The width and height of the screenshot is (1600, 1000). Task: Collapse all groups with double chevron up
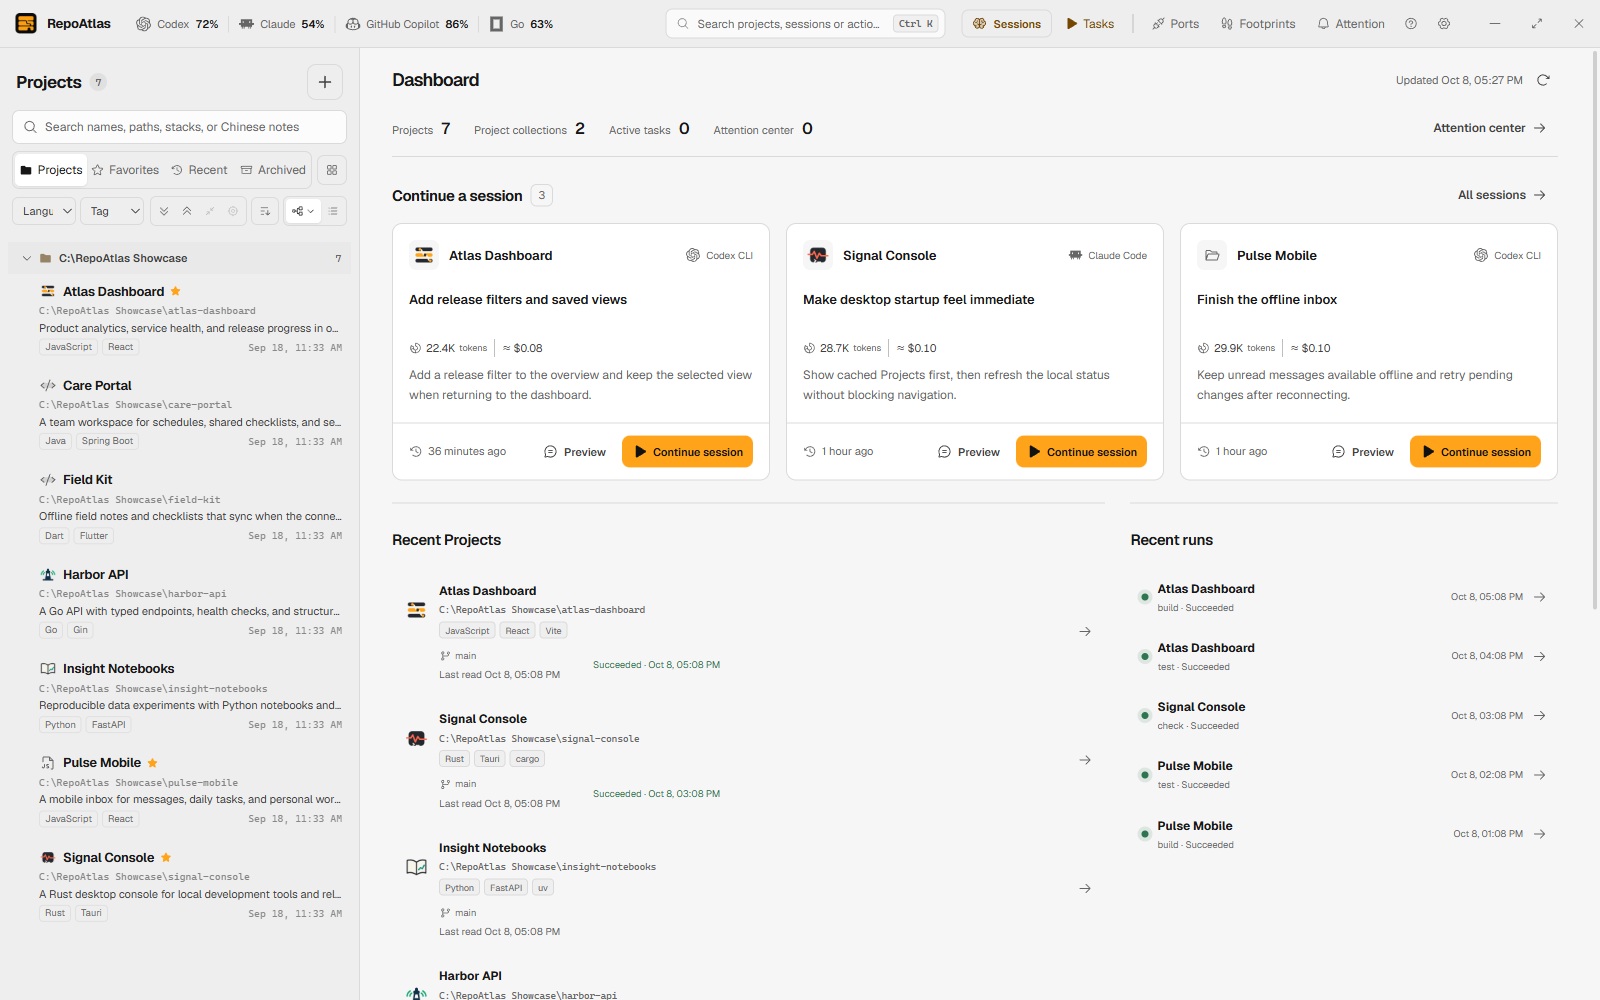coord(187,211)
